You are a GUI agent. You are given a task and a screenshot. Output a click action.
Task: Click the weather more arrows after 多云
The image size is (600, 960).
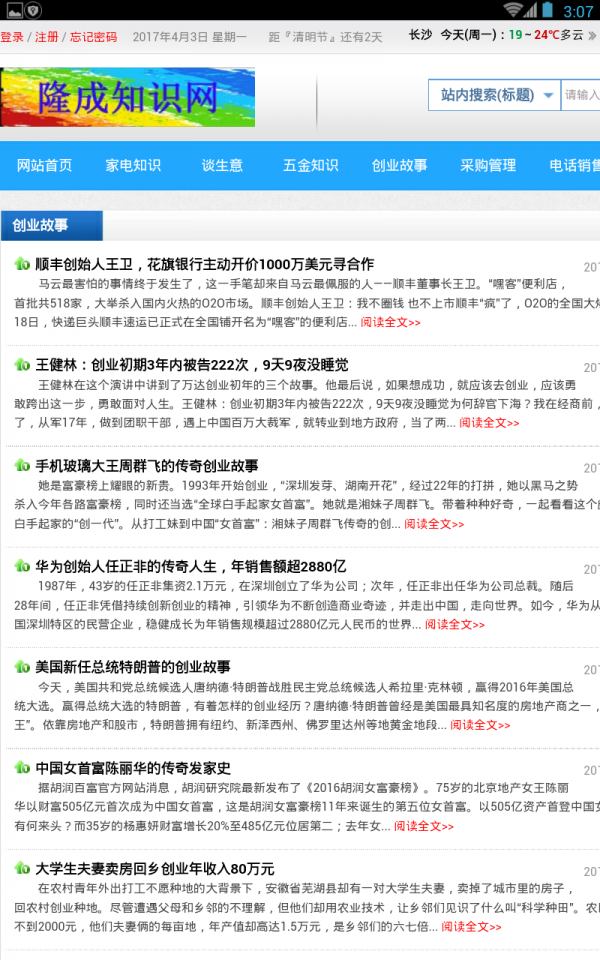tap(592, 36)
